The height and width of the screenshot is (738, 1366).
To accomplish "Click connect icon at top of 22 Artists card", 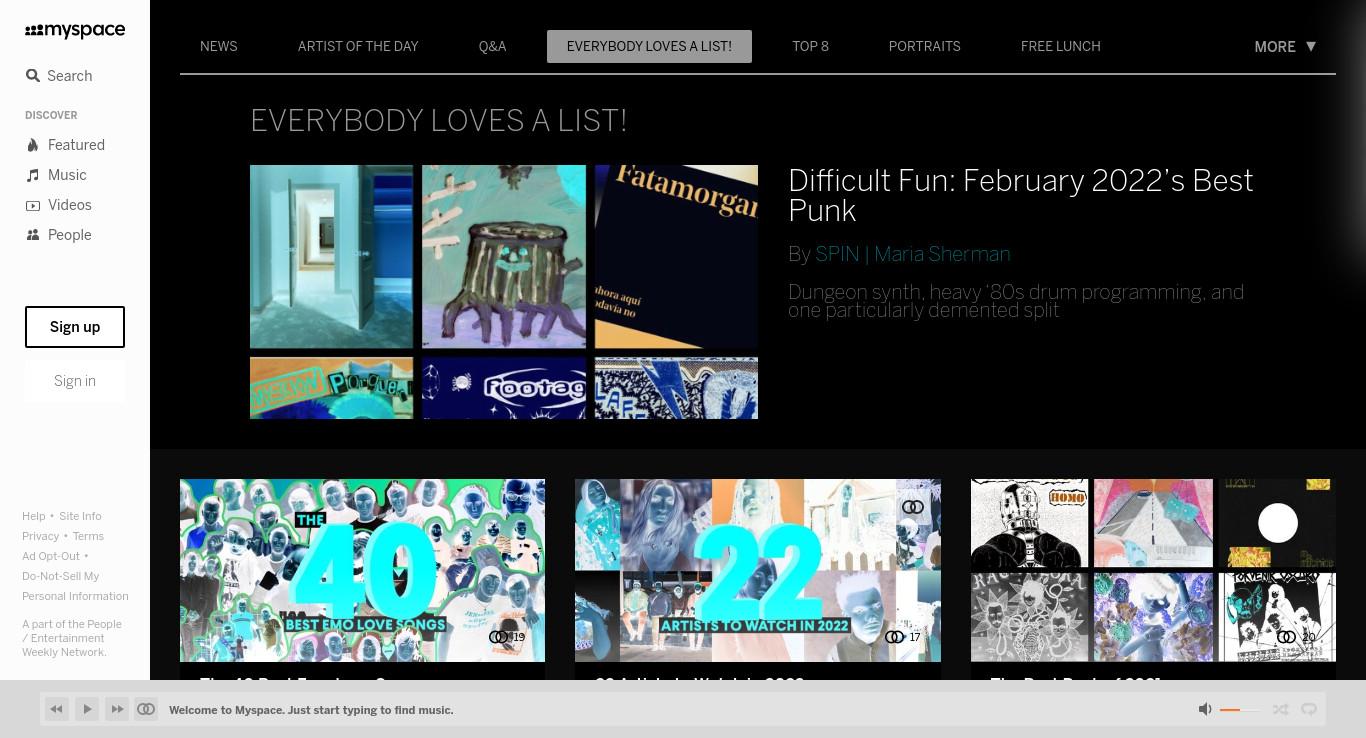I will coord(913,507).
